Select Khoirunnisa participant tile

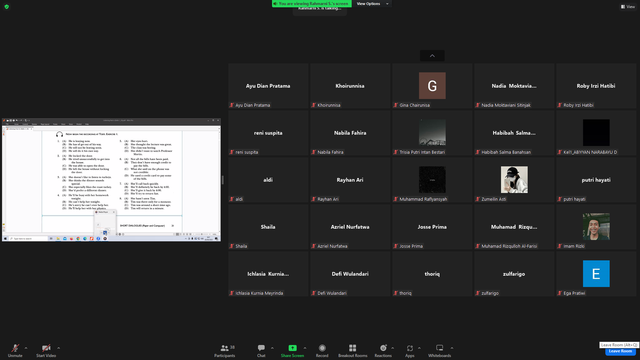point(350,86)
